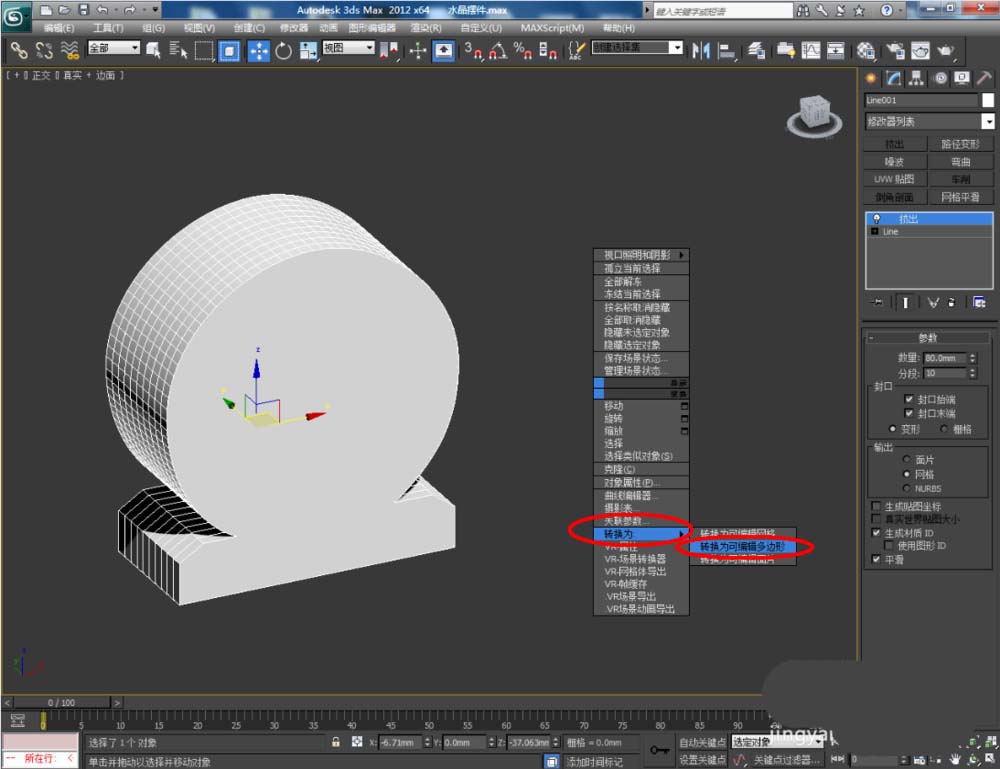This screenshot has width=1000, height=769.
Task: Open the 视图 reference coordinate dropdown
Action: click(348, 48)
